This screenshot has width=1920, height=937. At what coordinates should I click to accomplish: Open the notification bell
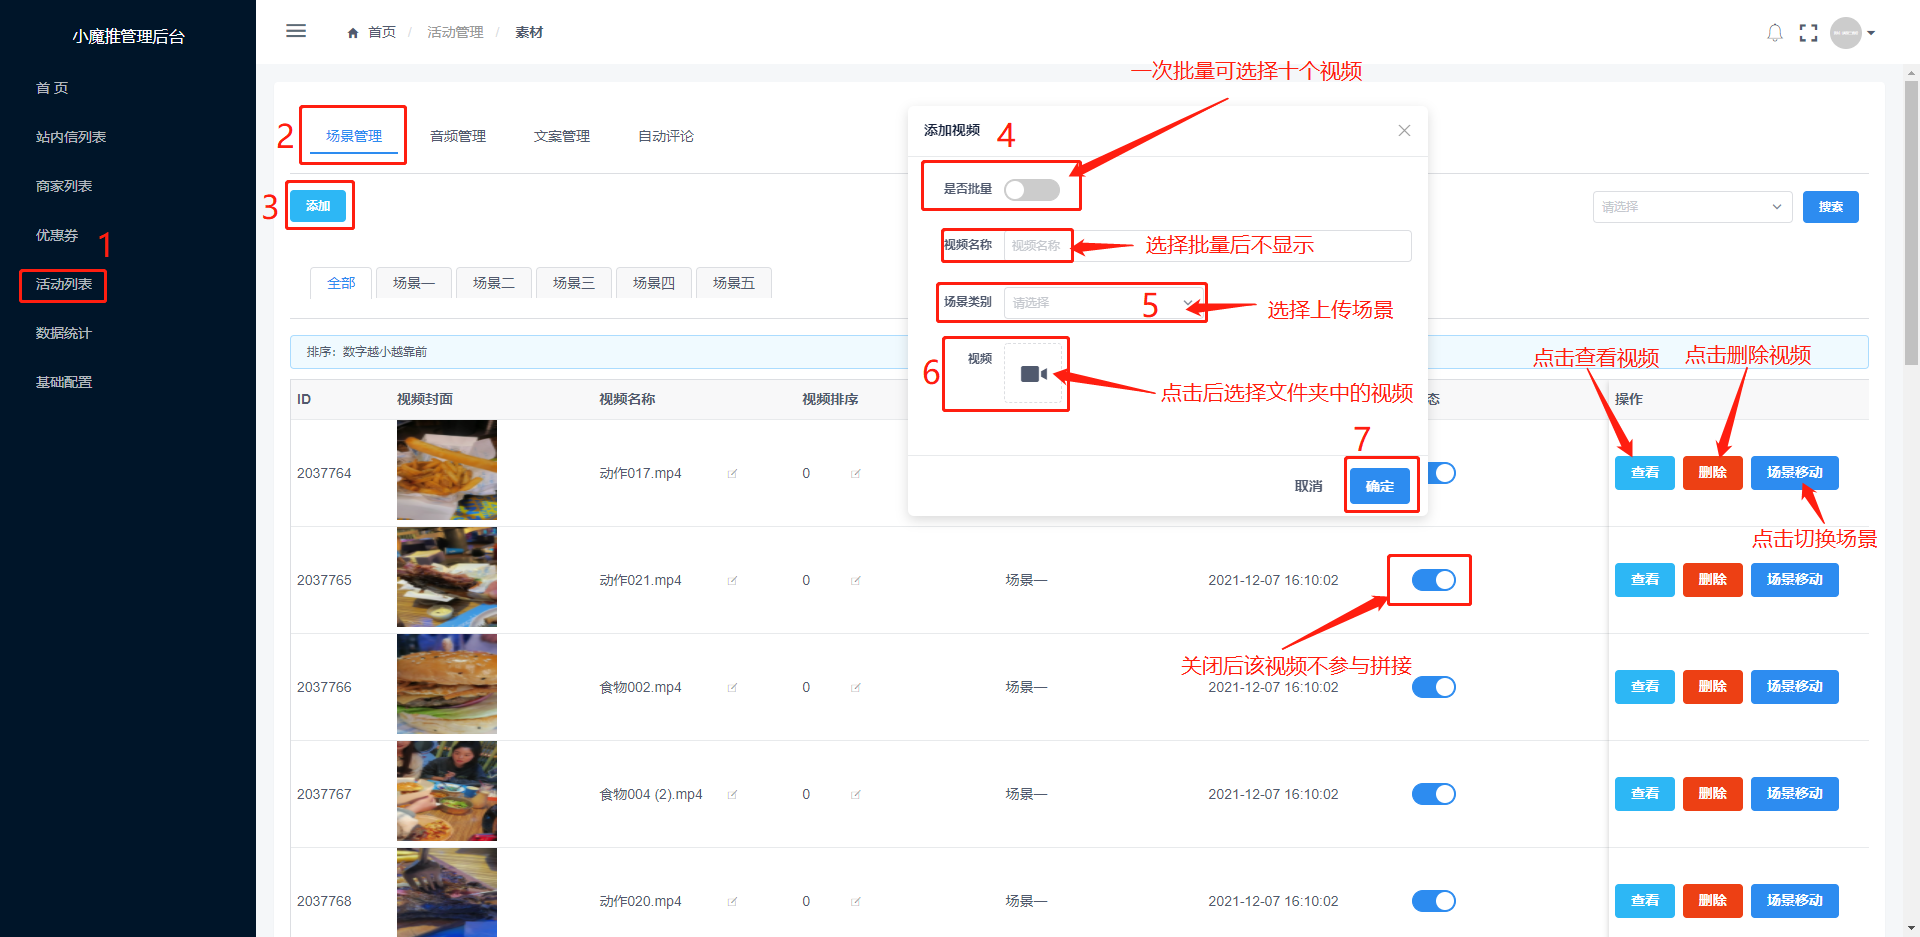pyautogui.click(x=1774, y=33)
